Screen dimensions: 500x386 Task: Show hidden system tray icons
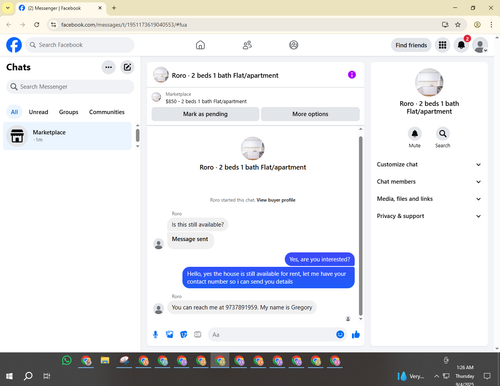[436, 376]
